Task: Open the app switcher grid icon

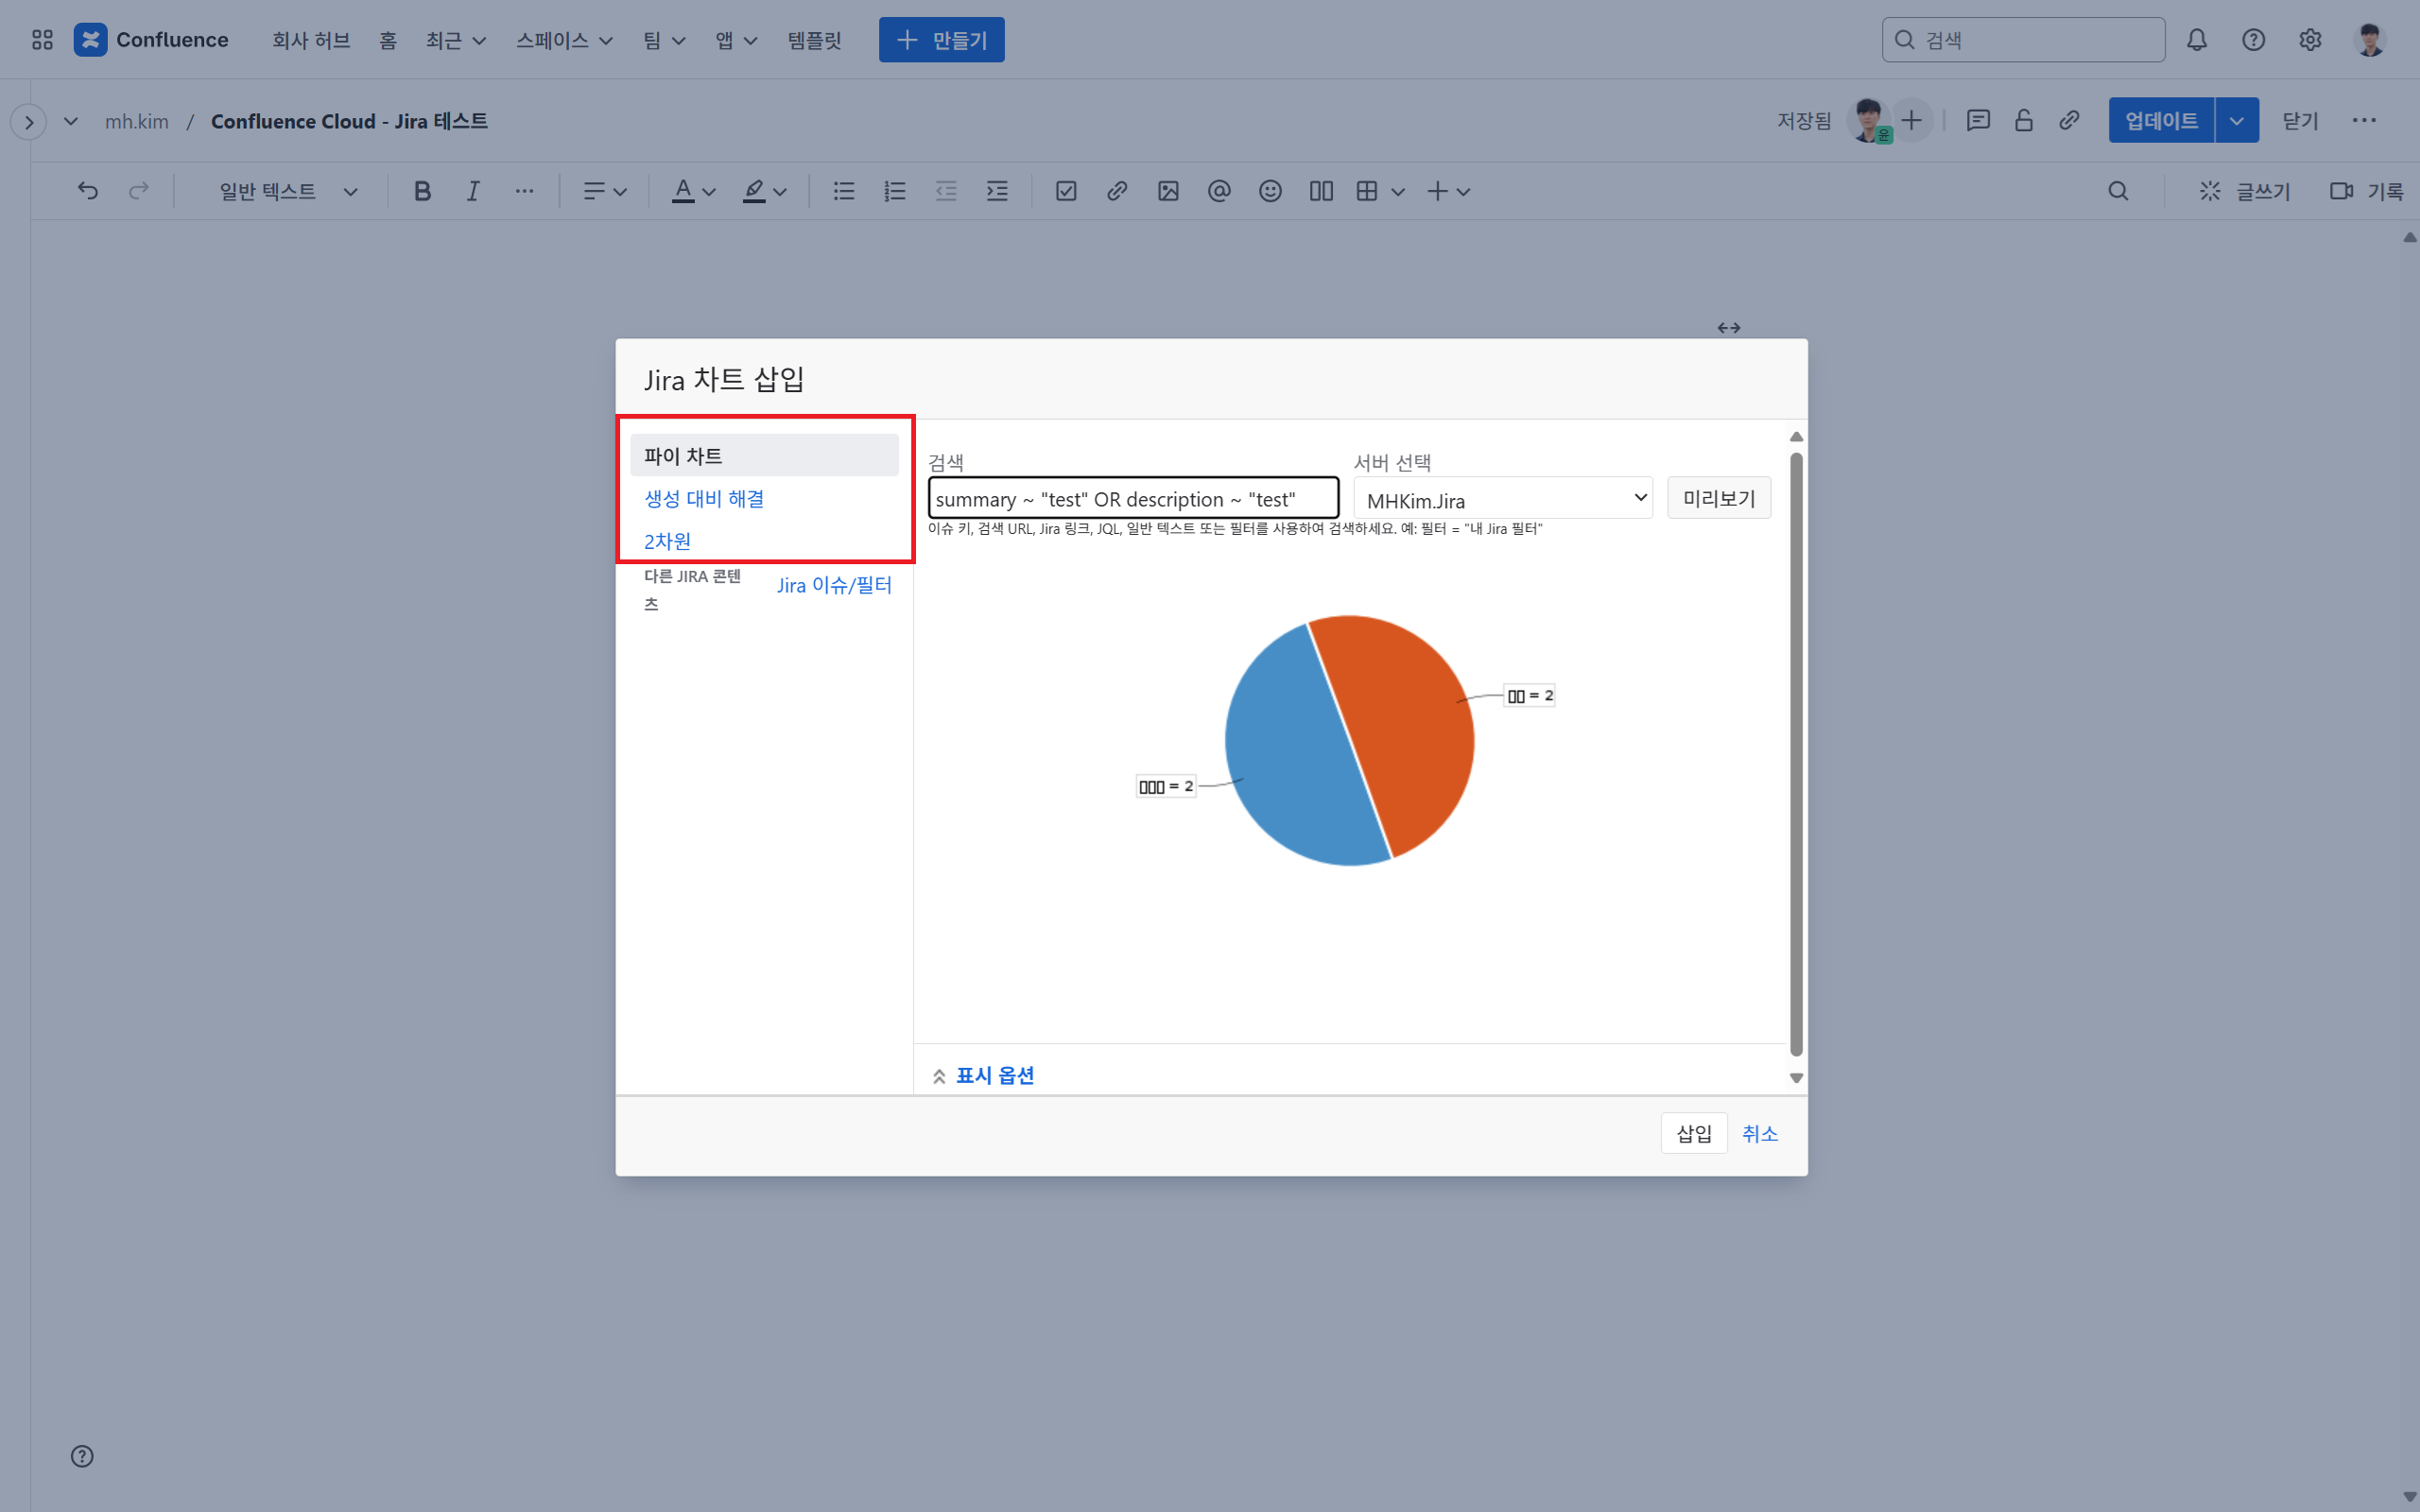Action: 42,40
